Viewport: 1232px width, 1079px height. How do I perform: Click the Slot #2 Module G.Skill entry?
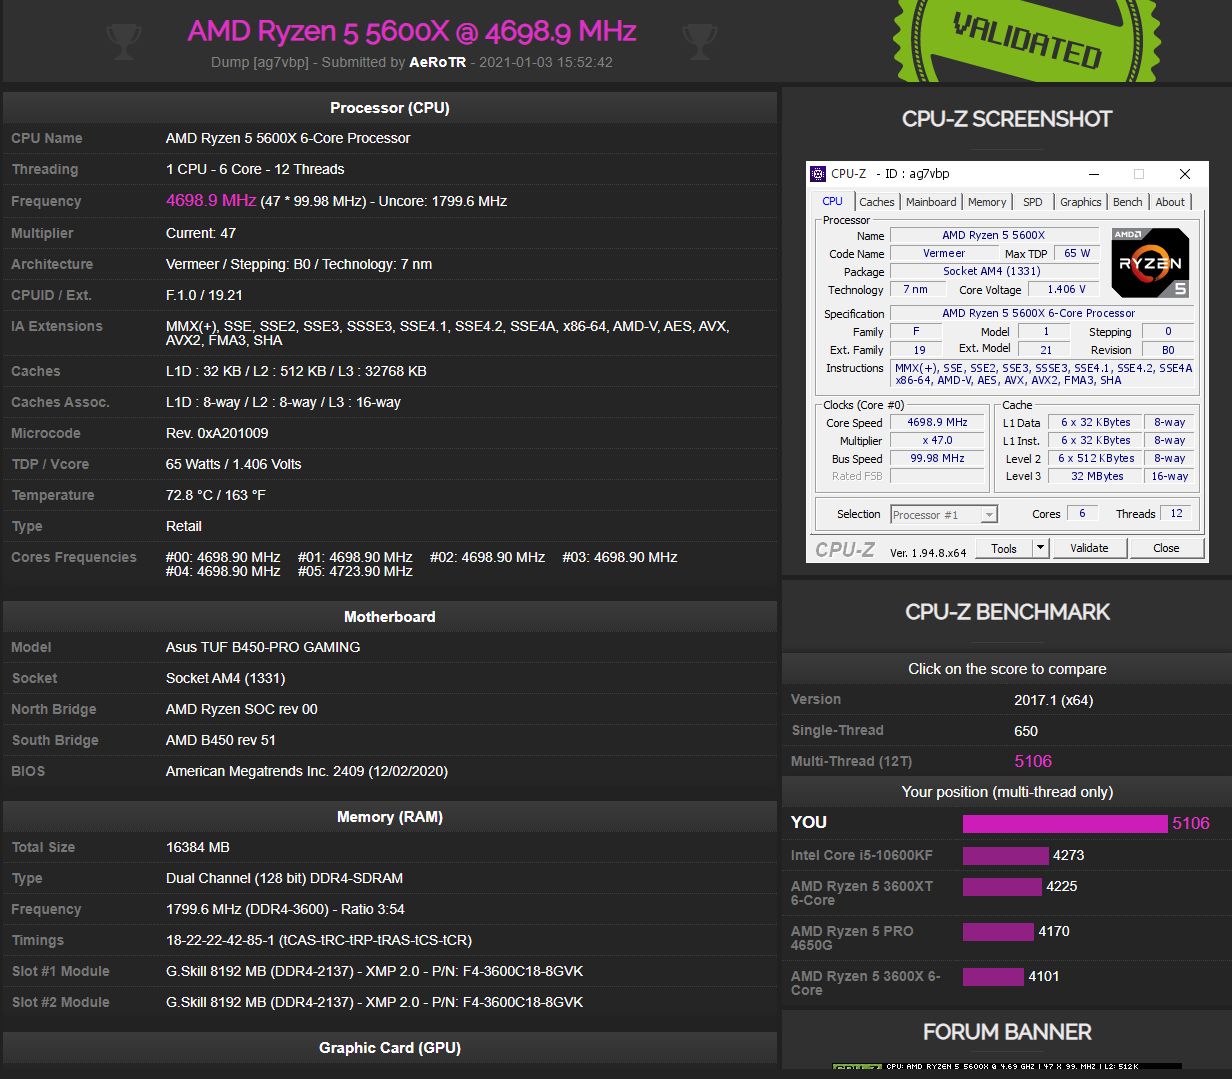click(374, 1002)
